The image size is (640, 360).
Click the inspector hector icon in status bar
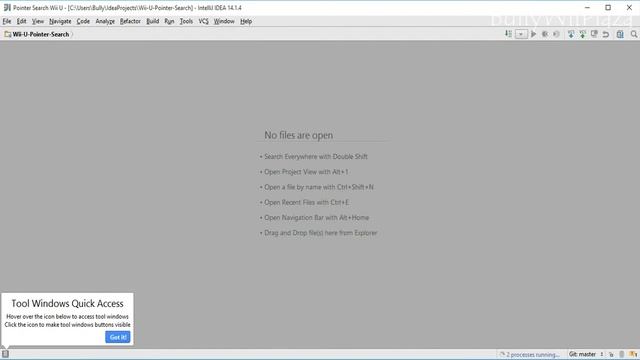point(633,354)
